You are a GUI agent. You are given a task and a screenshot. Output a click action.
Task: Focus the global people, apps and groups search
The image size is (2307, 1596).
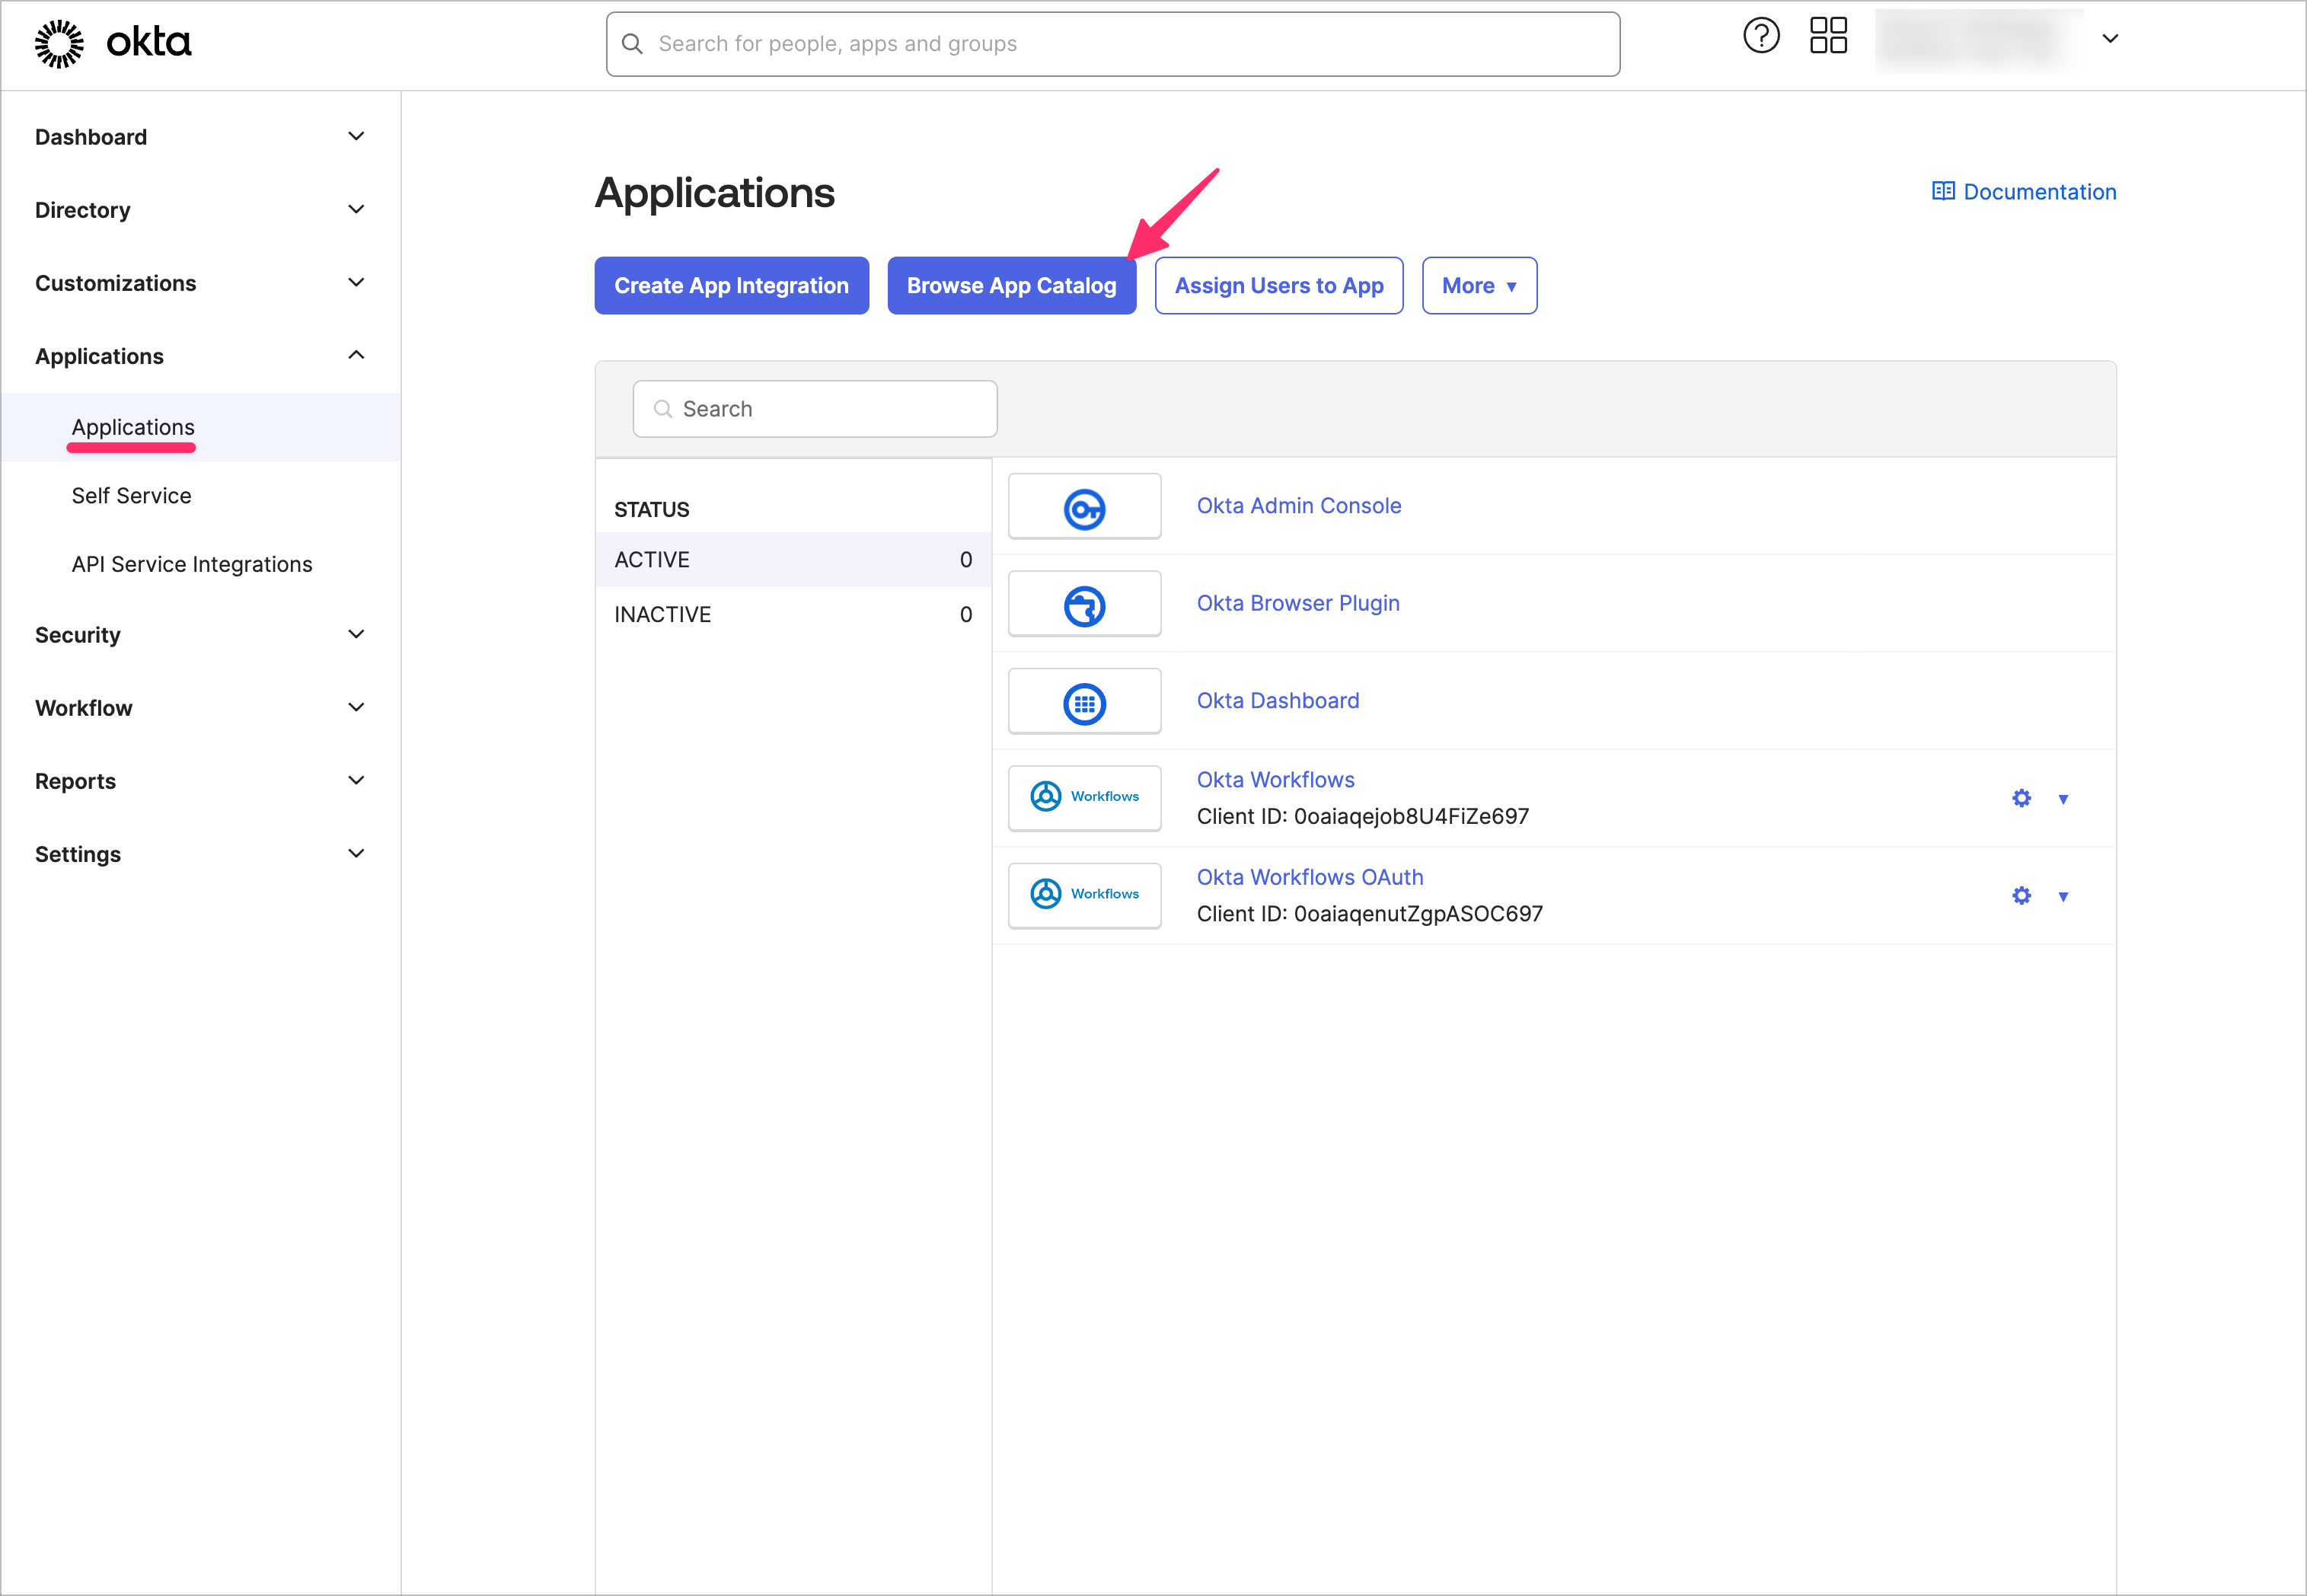[1112, 44]
